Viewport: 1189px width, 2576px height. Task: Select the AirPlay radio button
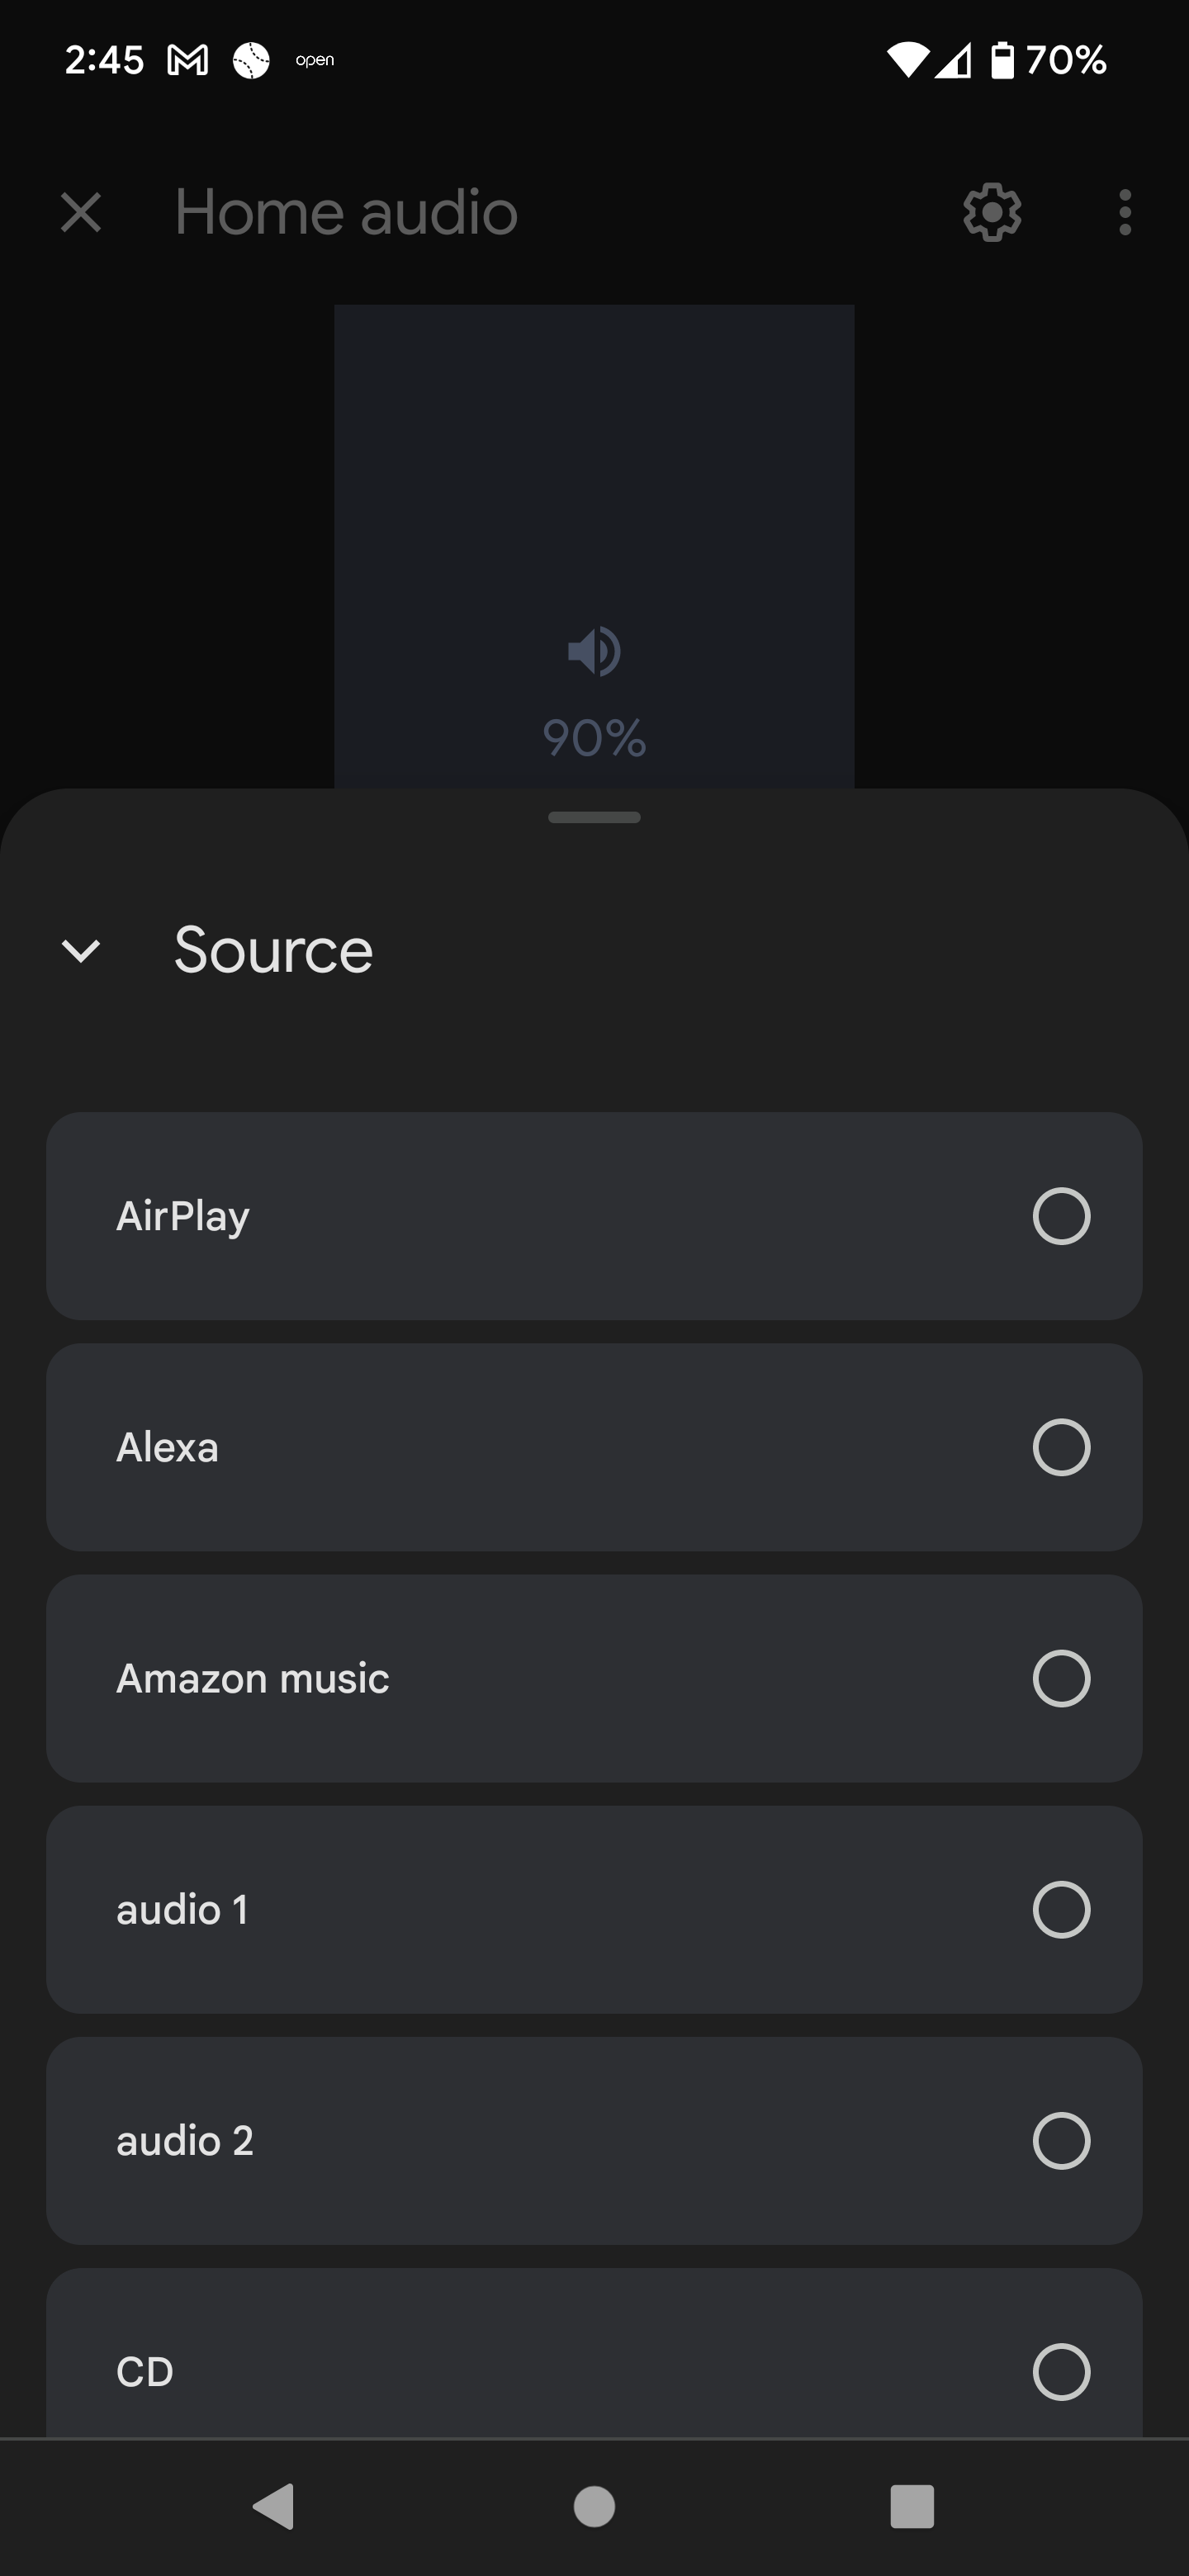coord(1061,1216)
